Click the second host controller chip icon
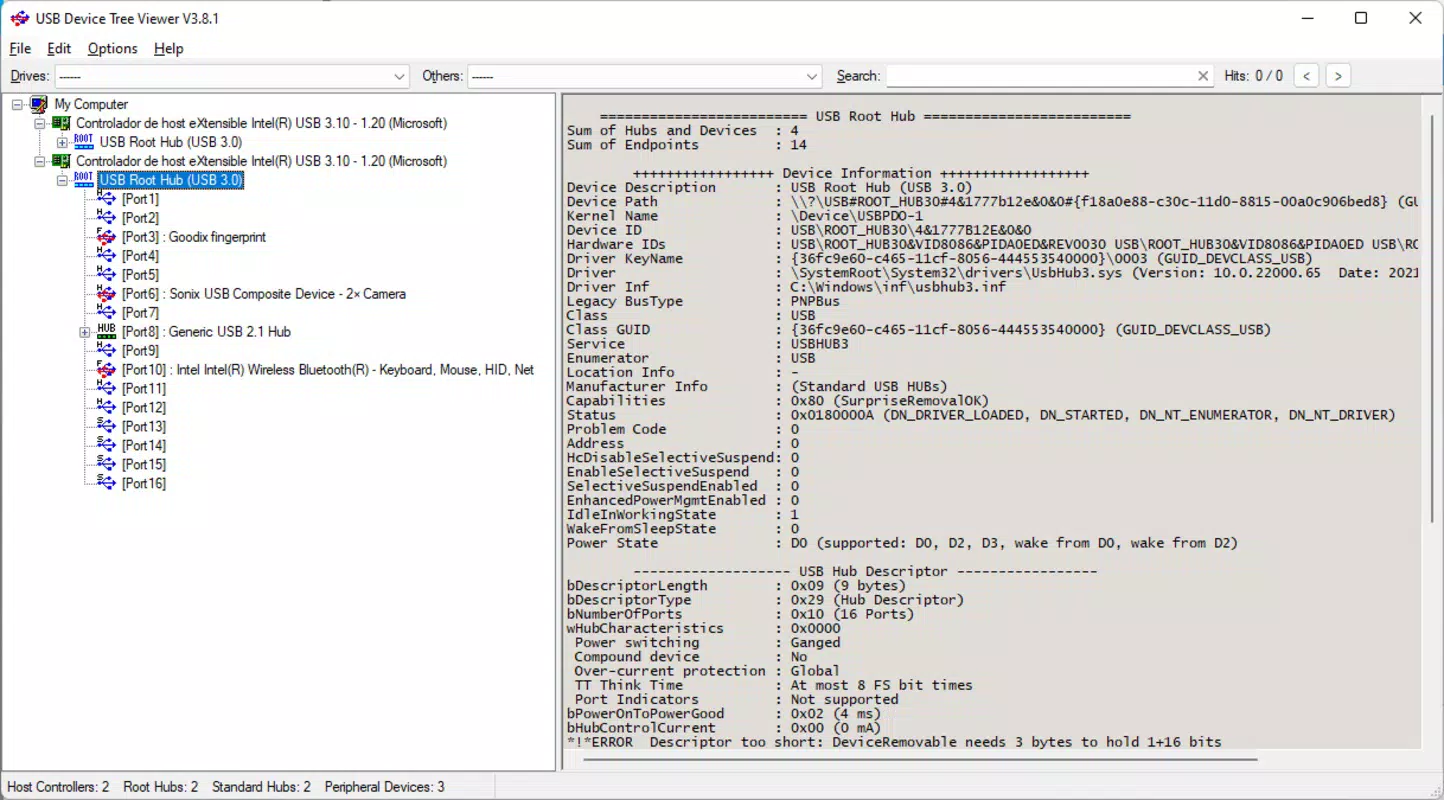Viewport: 1444px width, 800px height. [x=61, y=161]
